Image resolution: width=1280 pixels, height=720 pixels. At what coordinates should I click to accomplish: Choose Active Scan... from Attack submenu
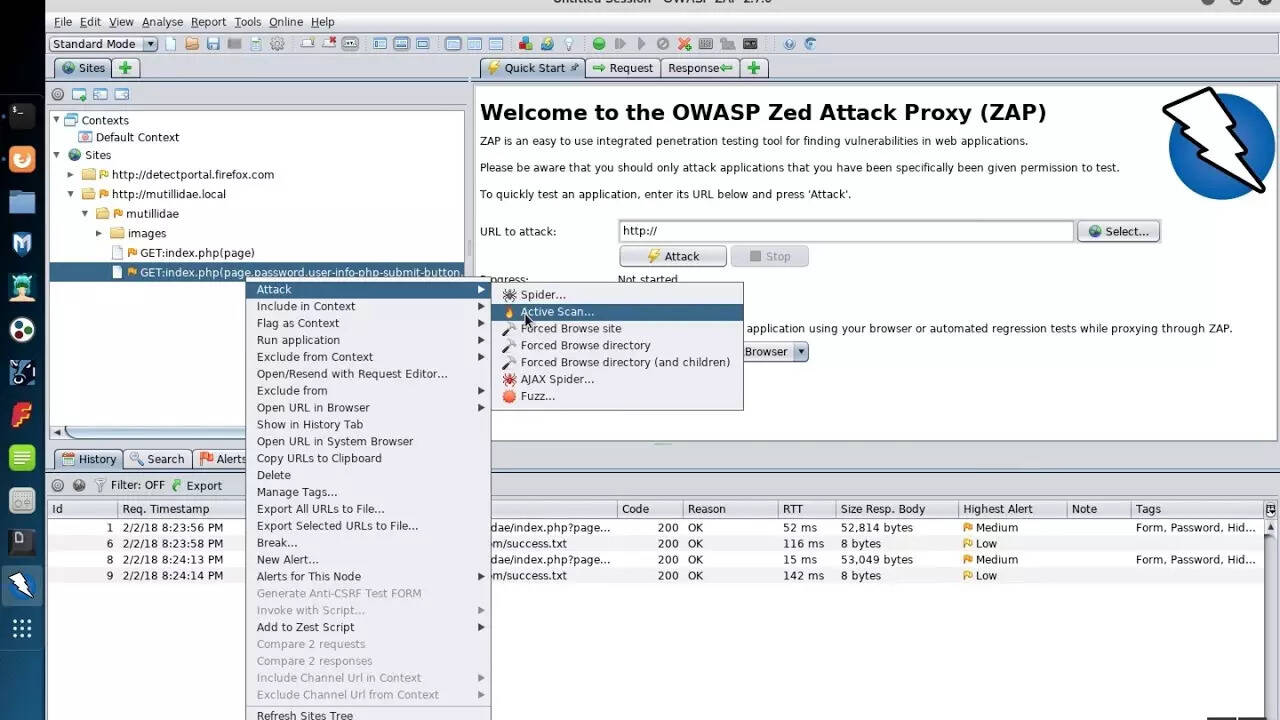click(x=556, y=312)
